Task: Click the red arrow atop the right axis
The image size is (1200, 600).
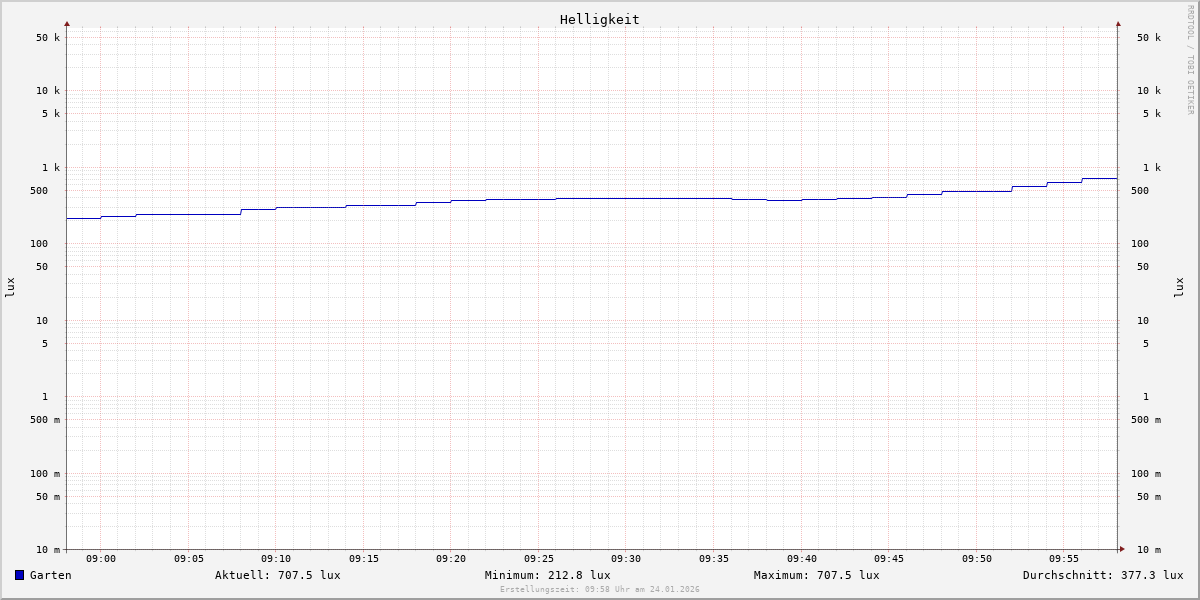Action: (1118, 23)
